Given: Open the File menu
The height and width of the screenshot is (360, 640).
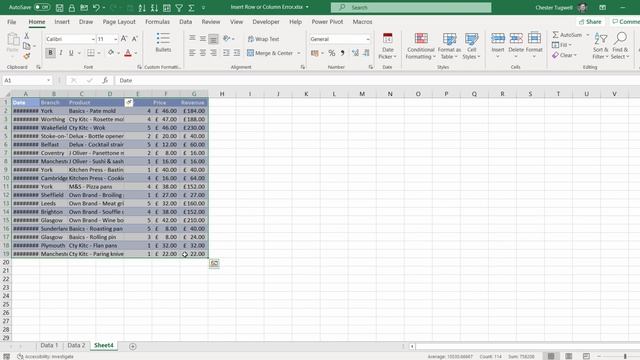Looking at the screenshot, I should click(x=11, y=22).
